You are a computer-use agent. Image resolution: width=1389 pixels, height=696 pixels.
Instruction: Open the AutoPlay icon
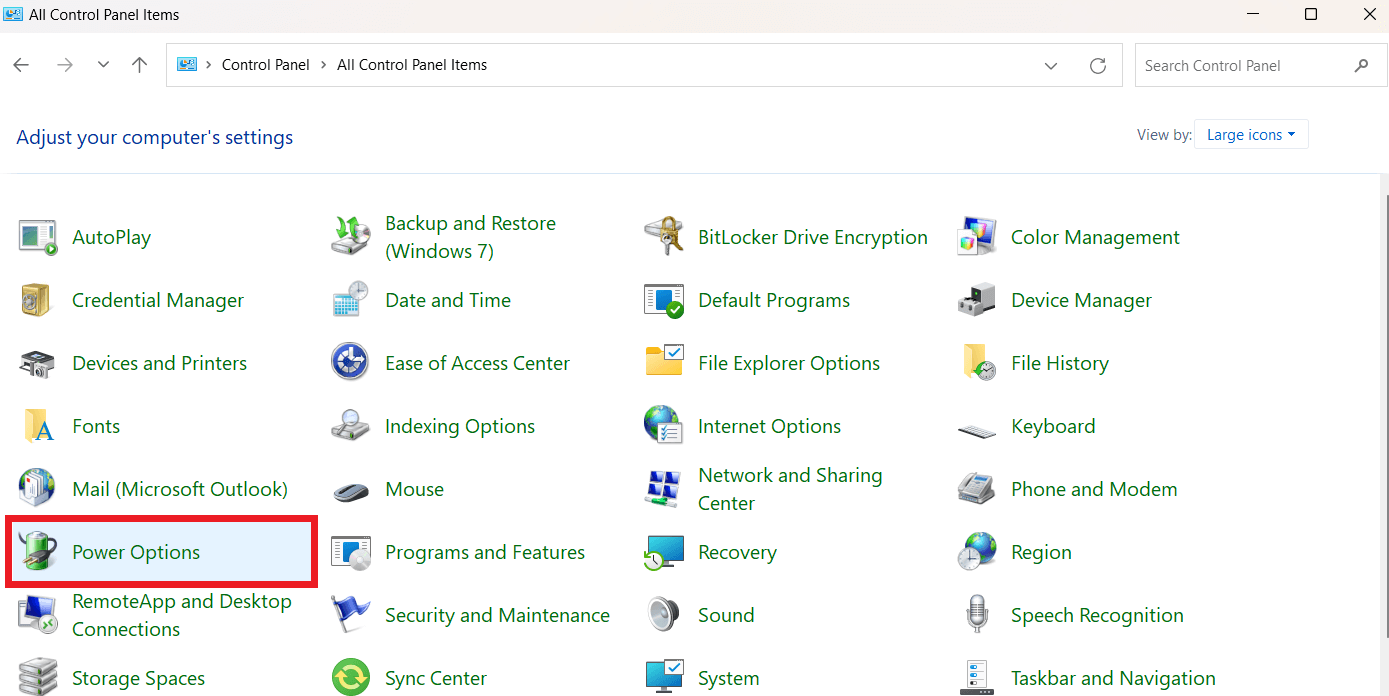38,237
